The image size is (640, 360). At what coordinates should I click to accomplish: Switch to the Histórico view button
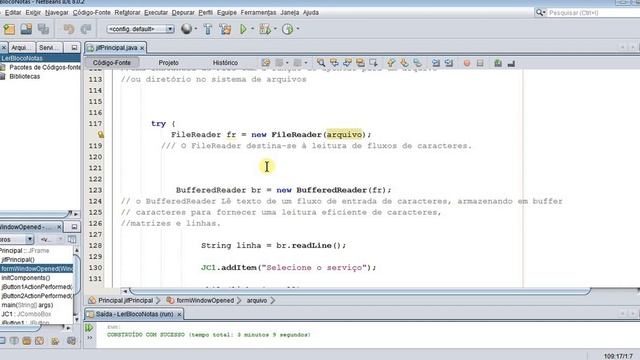225,62
